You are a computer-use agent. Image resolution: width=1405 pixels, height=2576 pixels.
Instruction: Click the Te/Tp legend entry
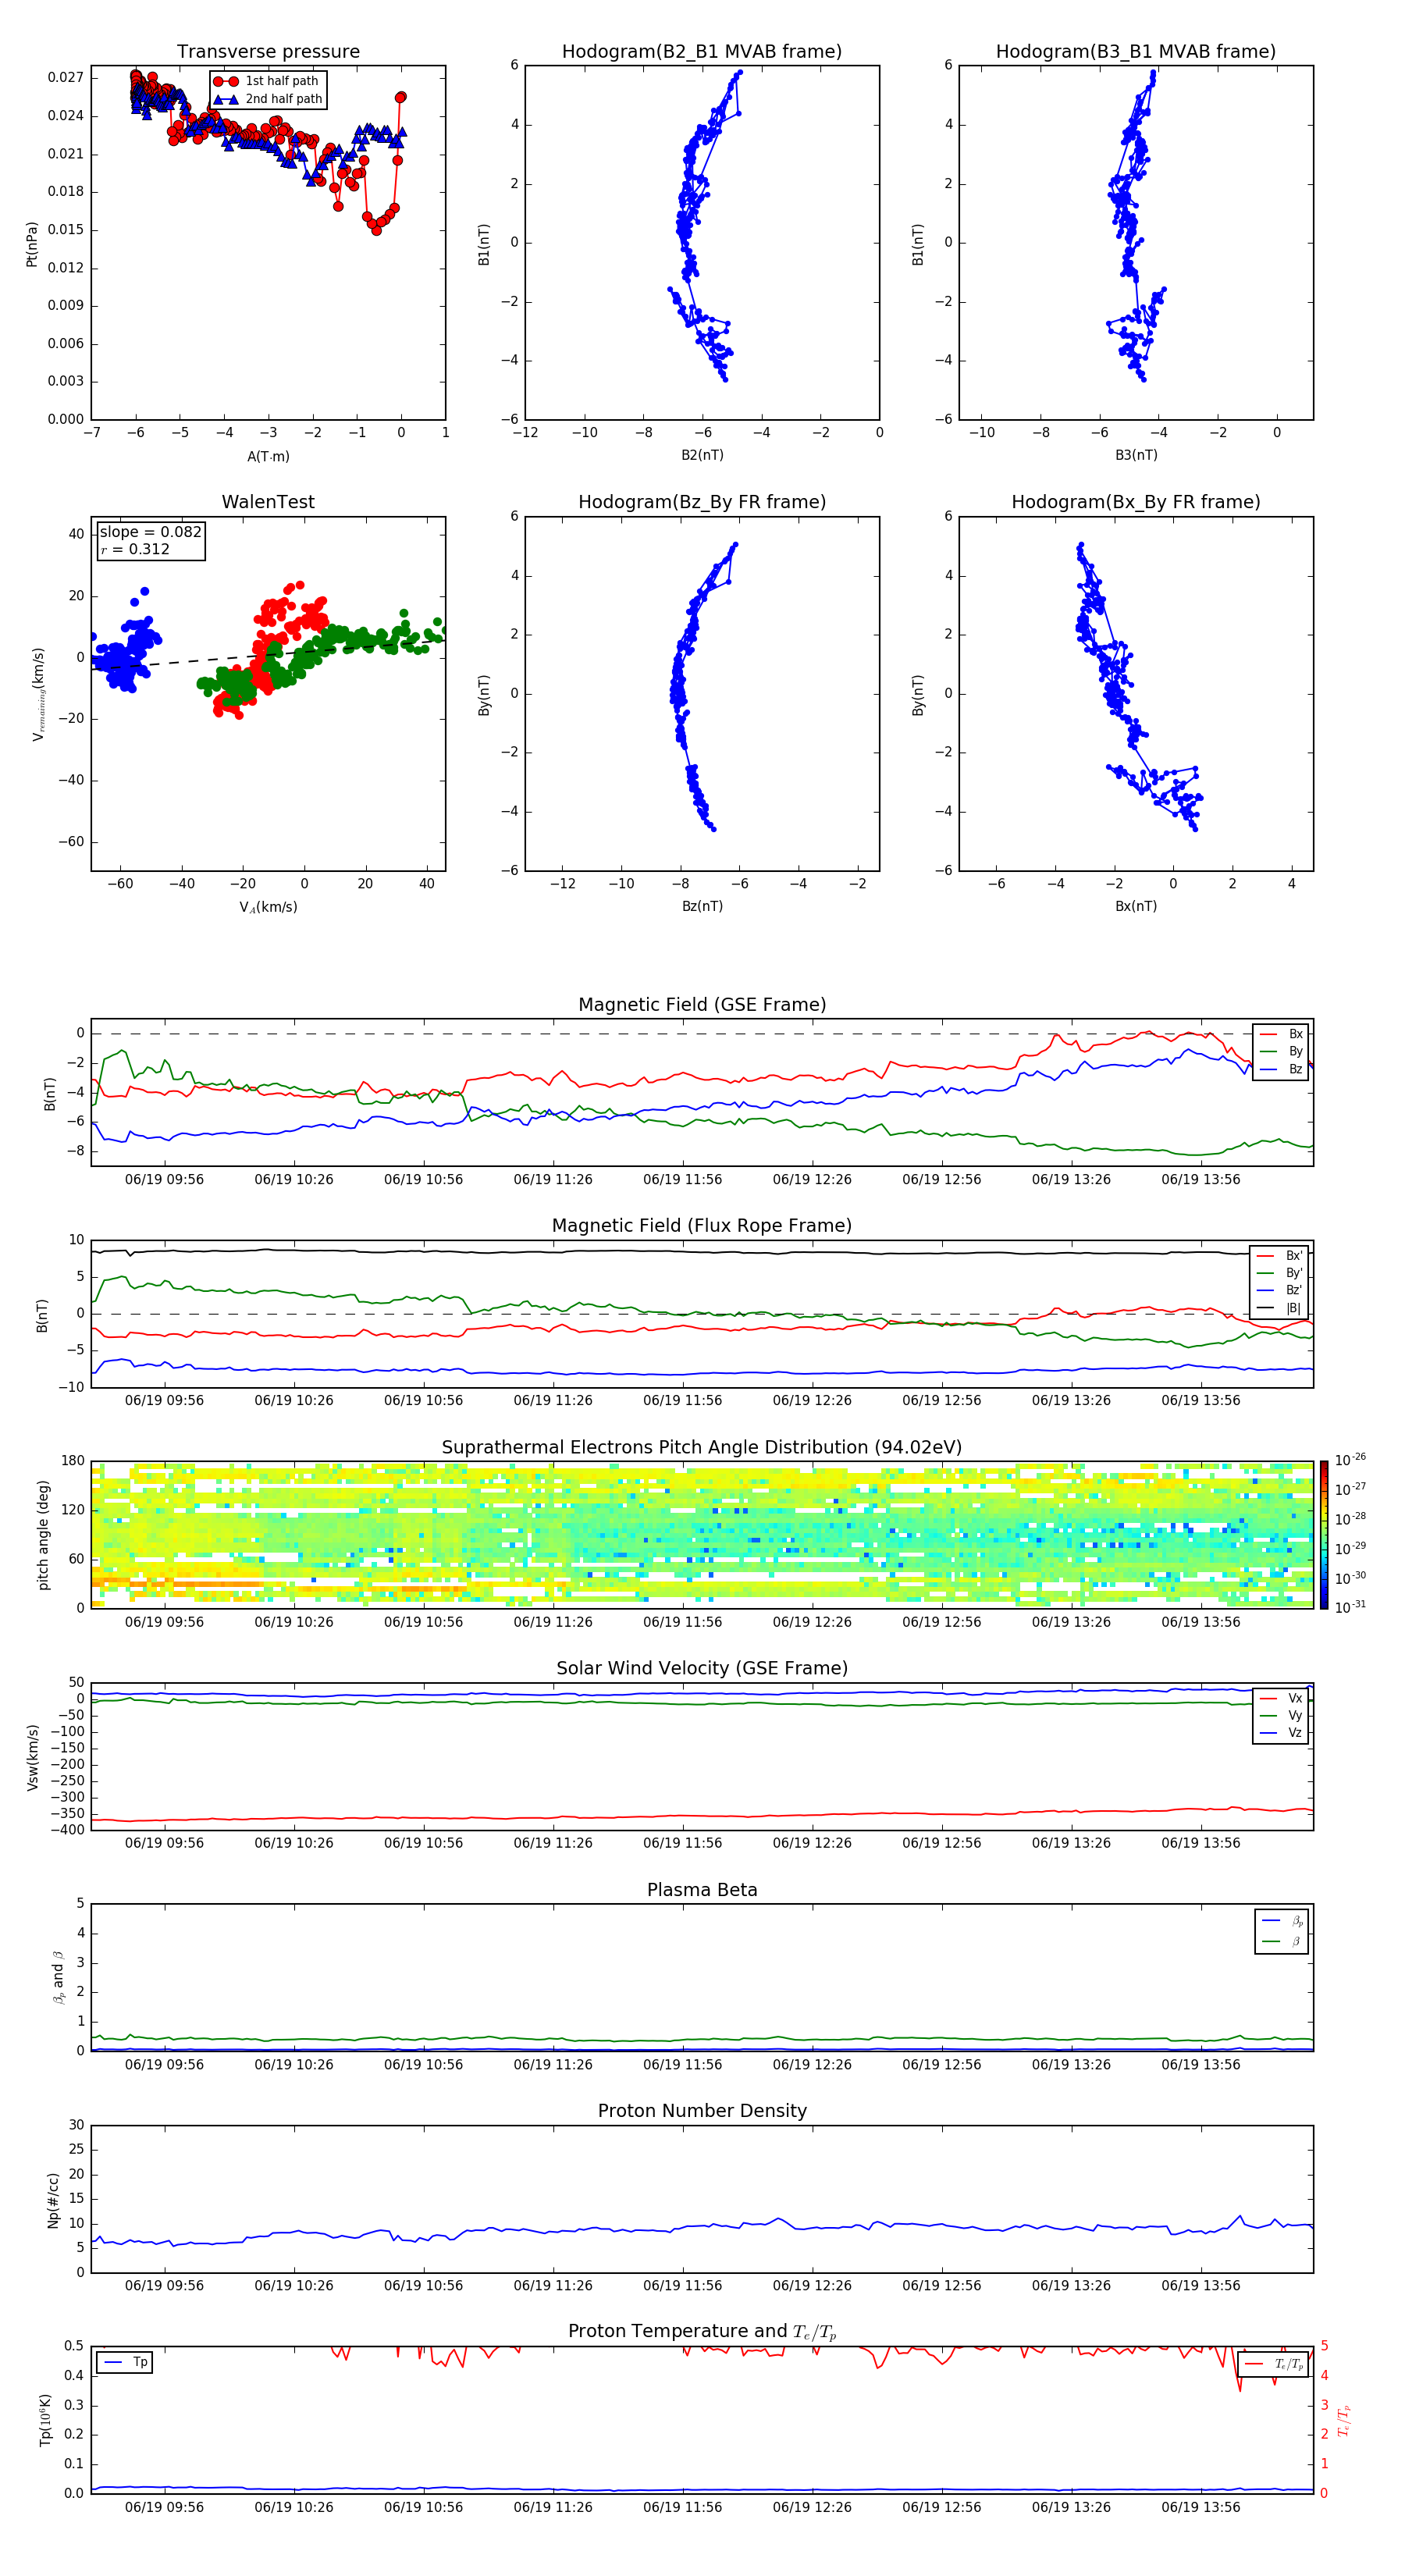click(x=1274, y=2364)
